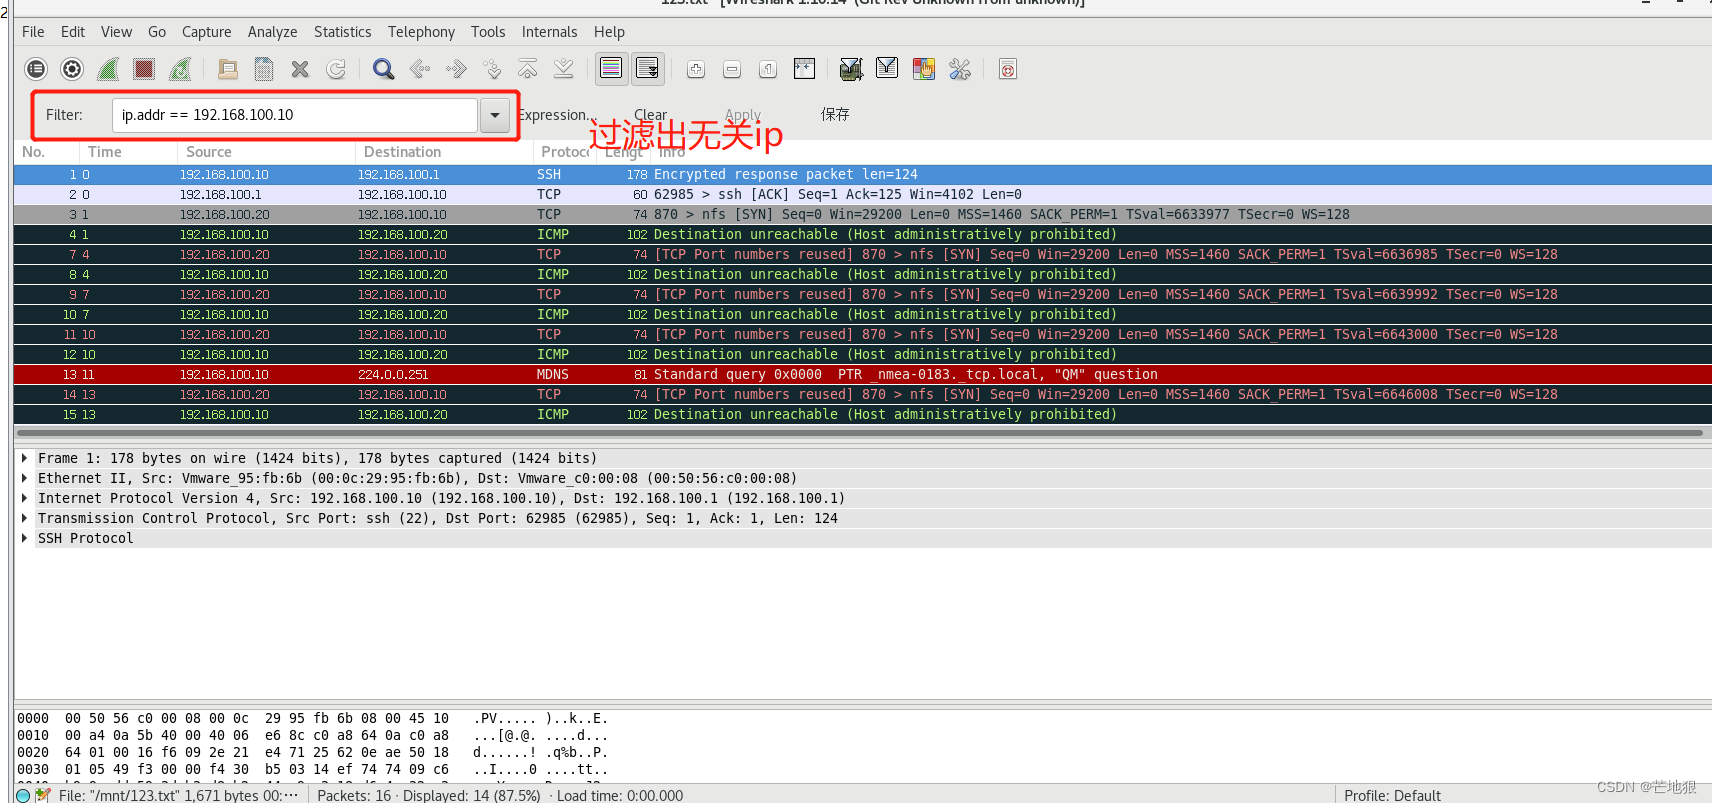Toggle auto scroll in live capture
1712x803 pixels.
click(x=648, y=69)
